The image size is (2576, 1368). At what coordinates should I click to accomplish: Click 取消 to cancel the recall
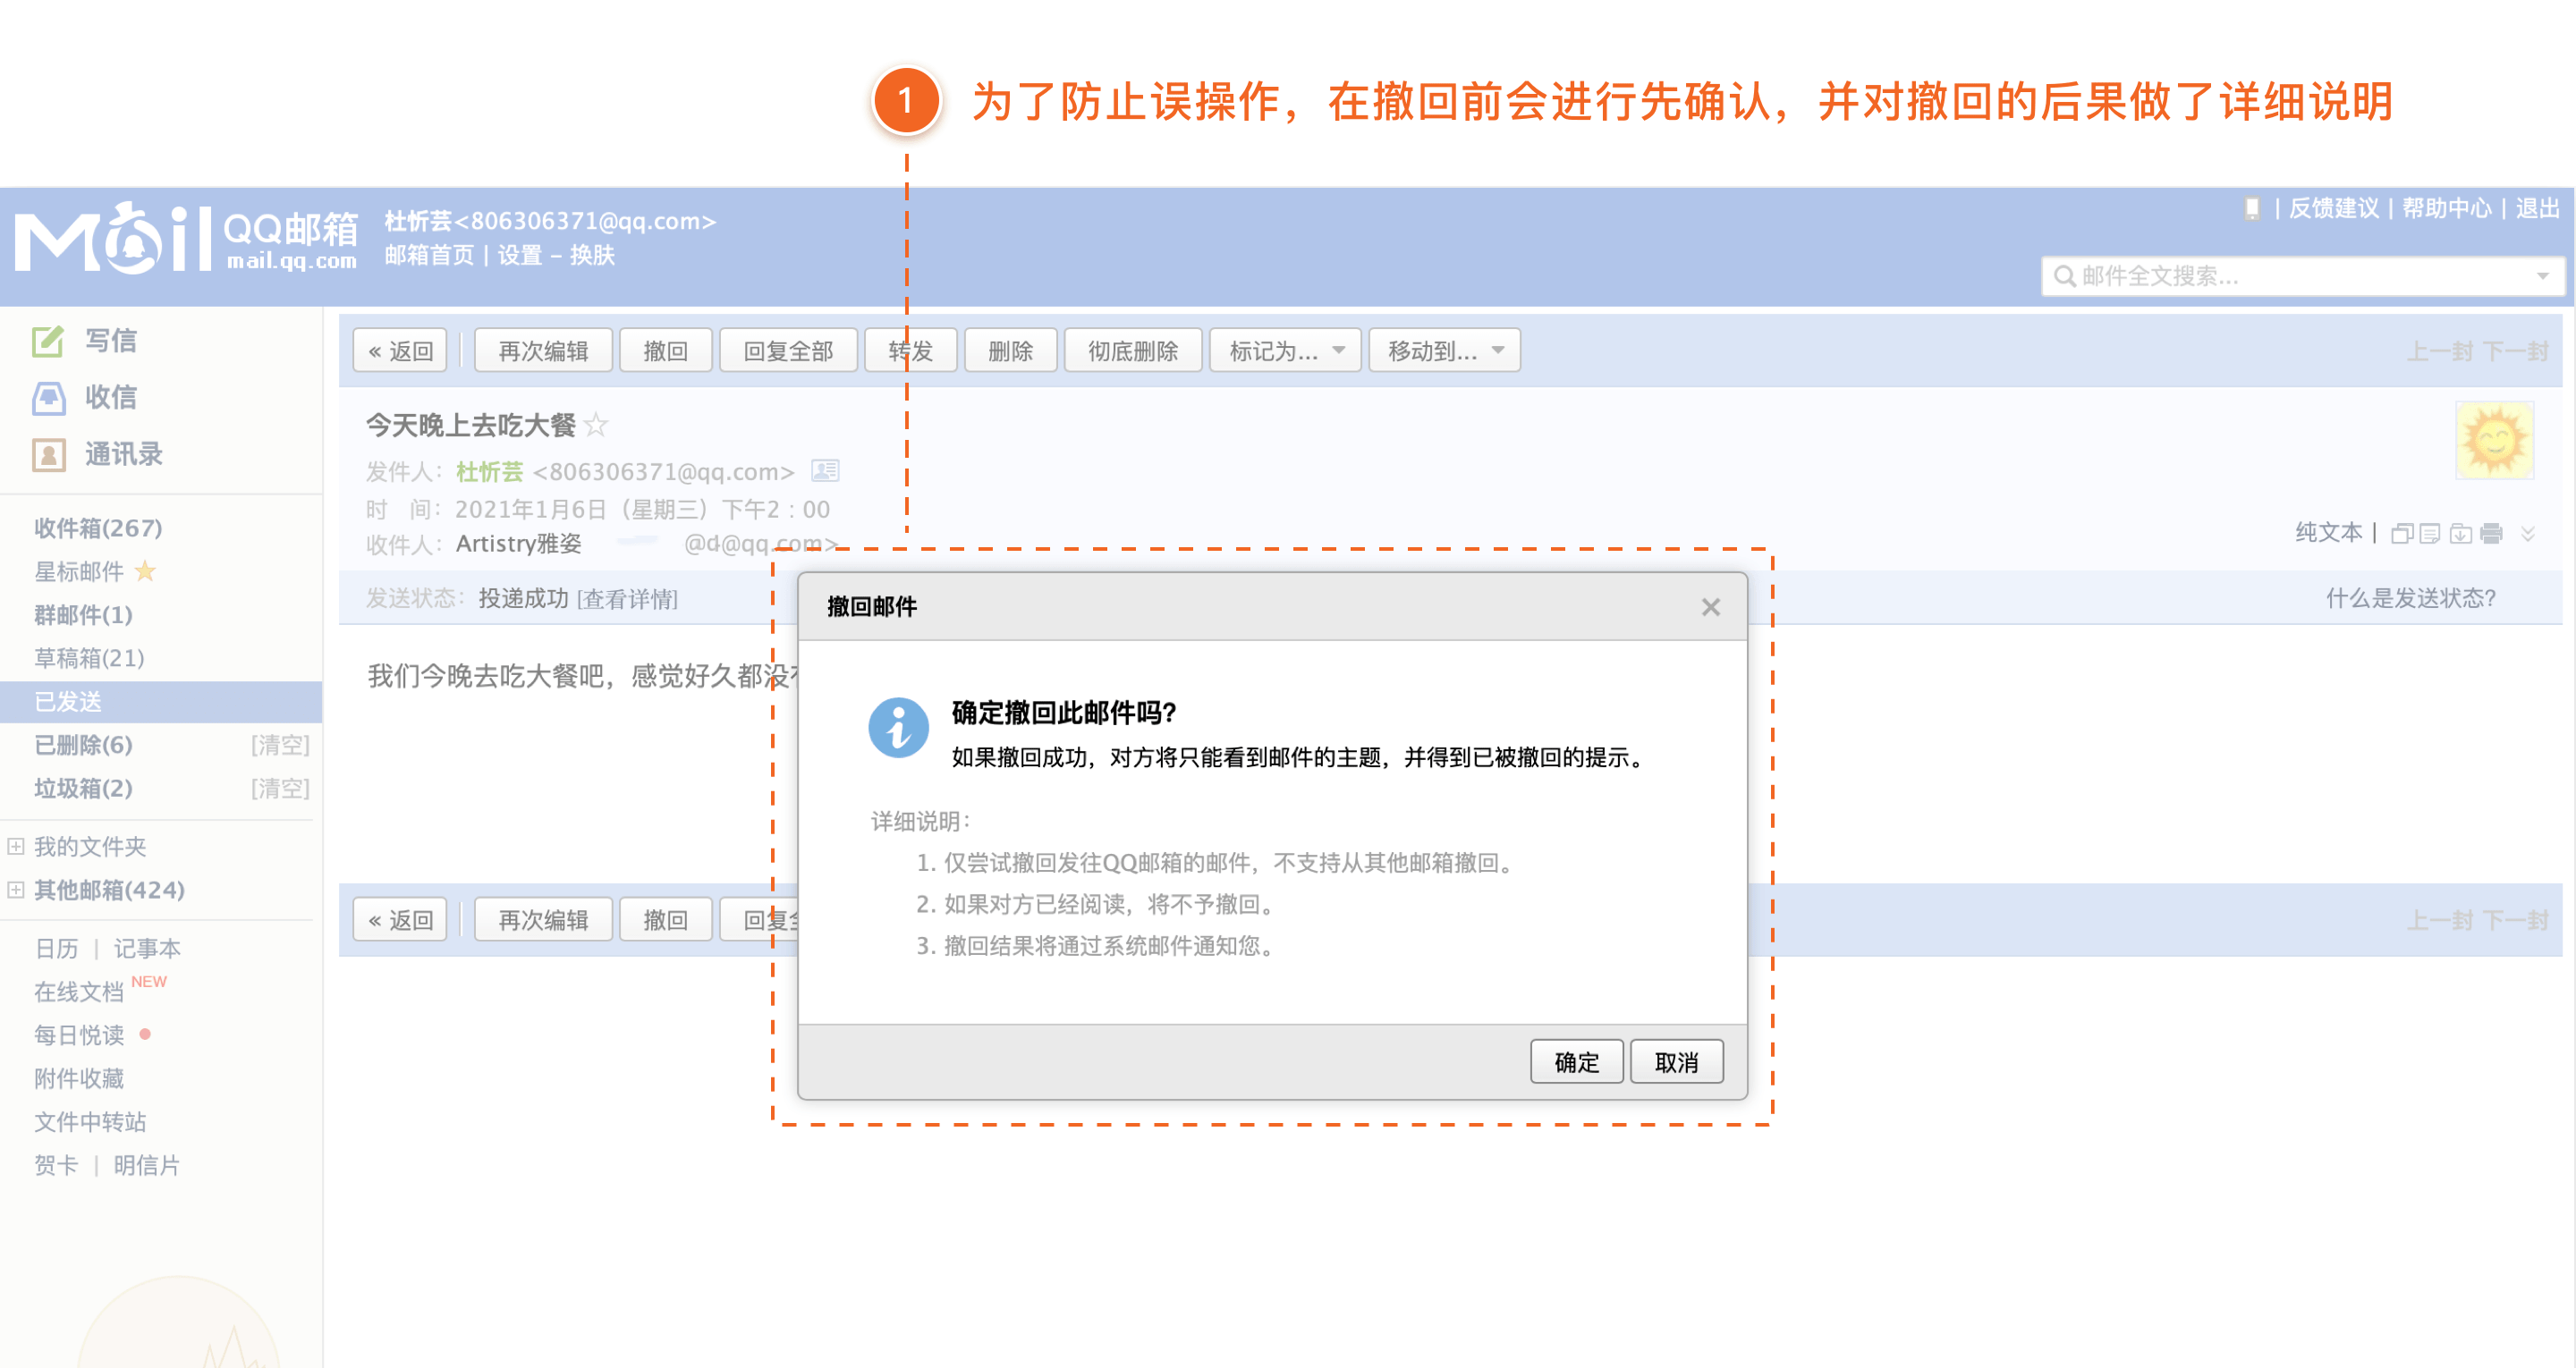coord(1676,1062)
